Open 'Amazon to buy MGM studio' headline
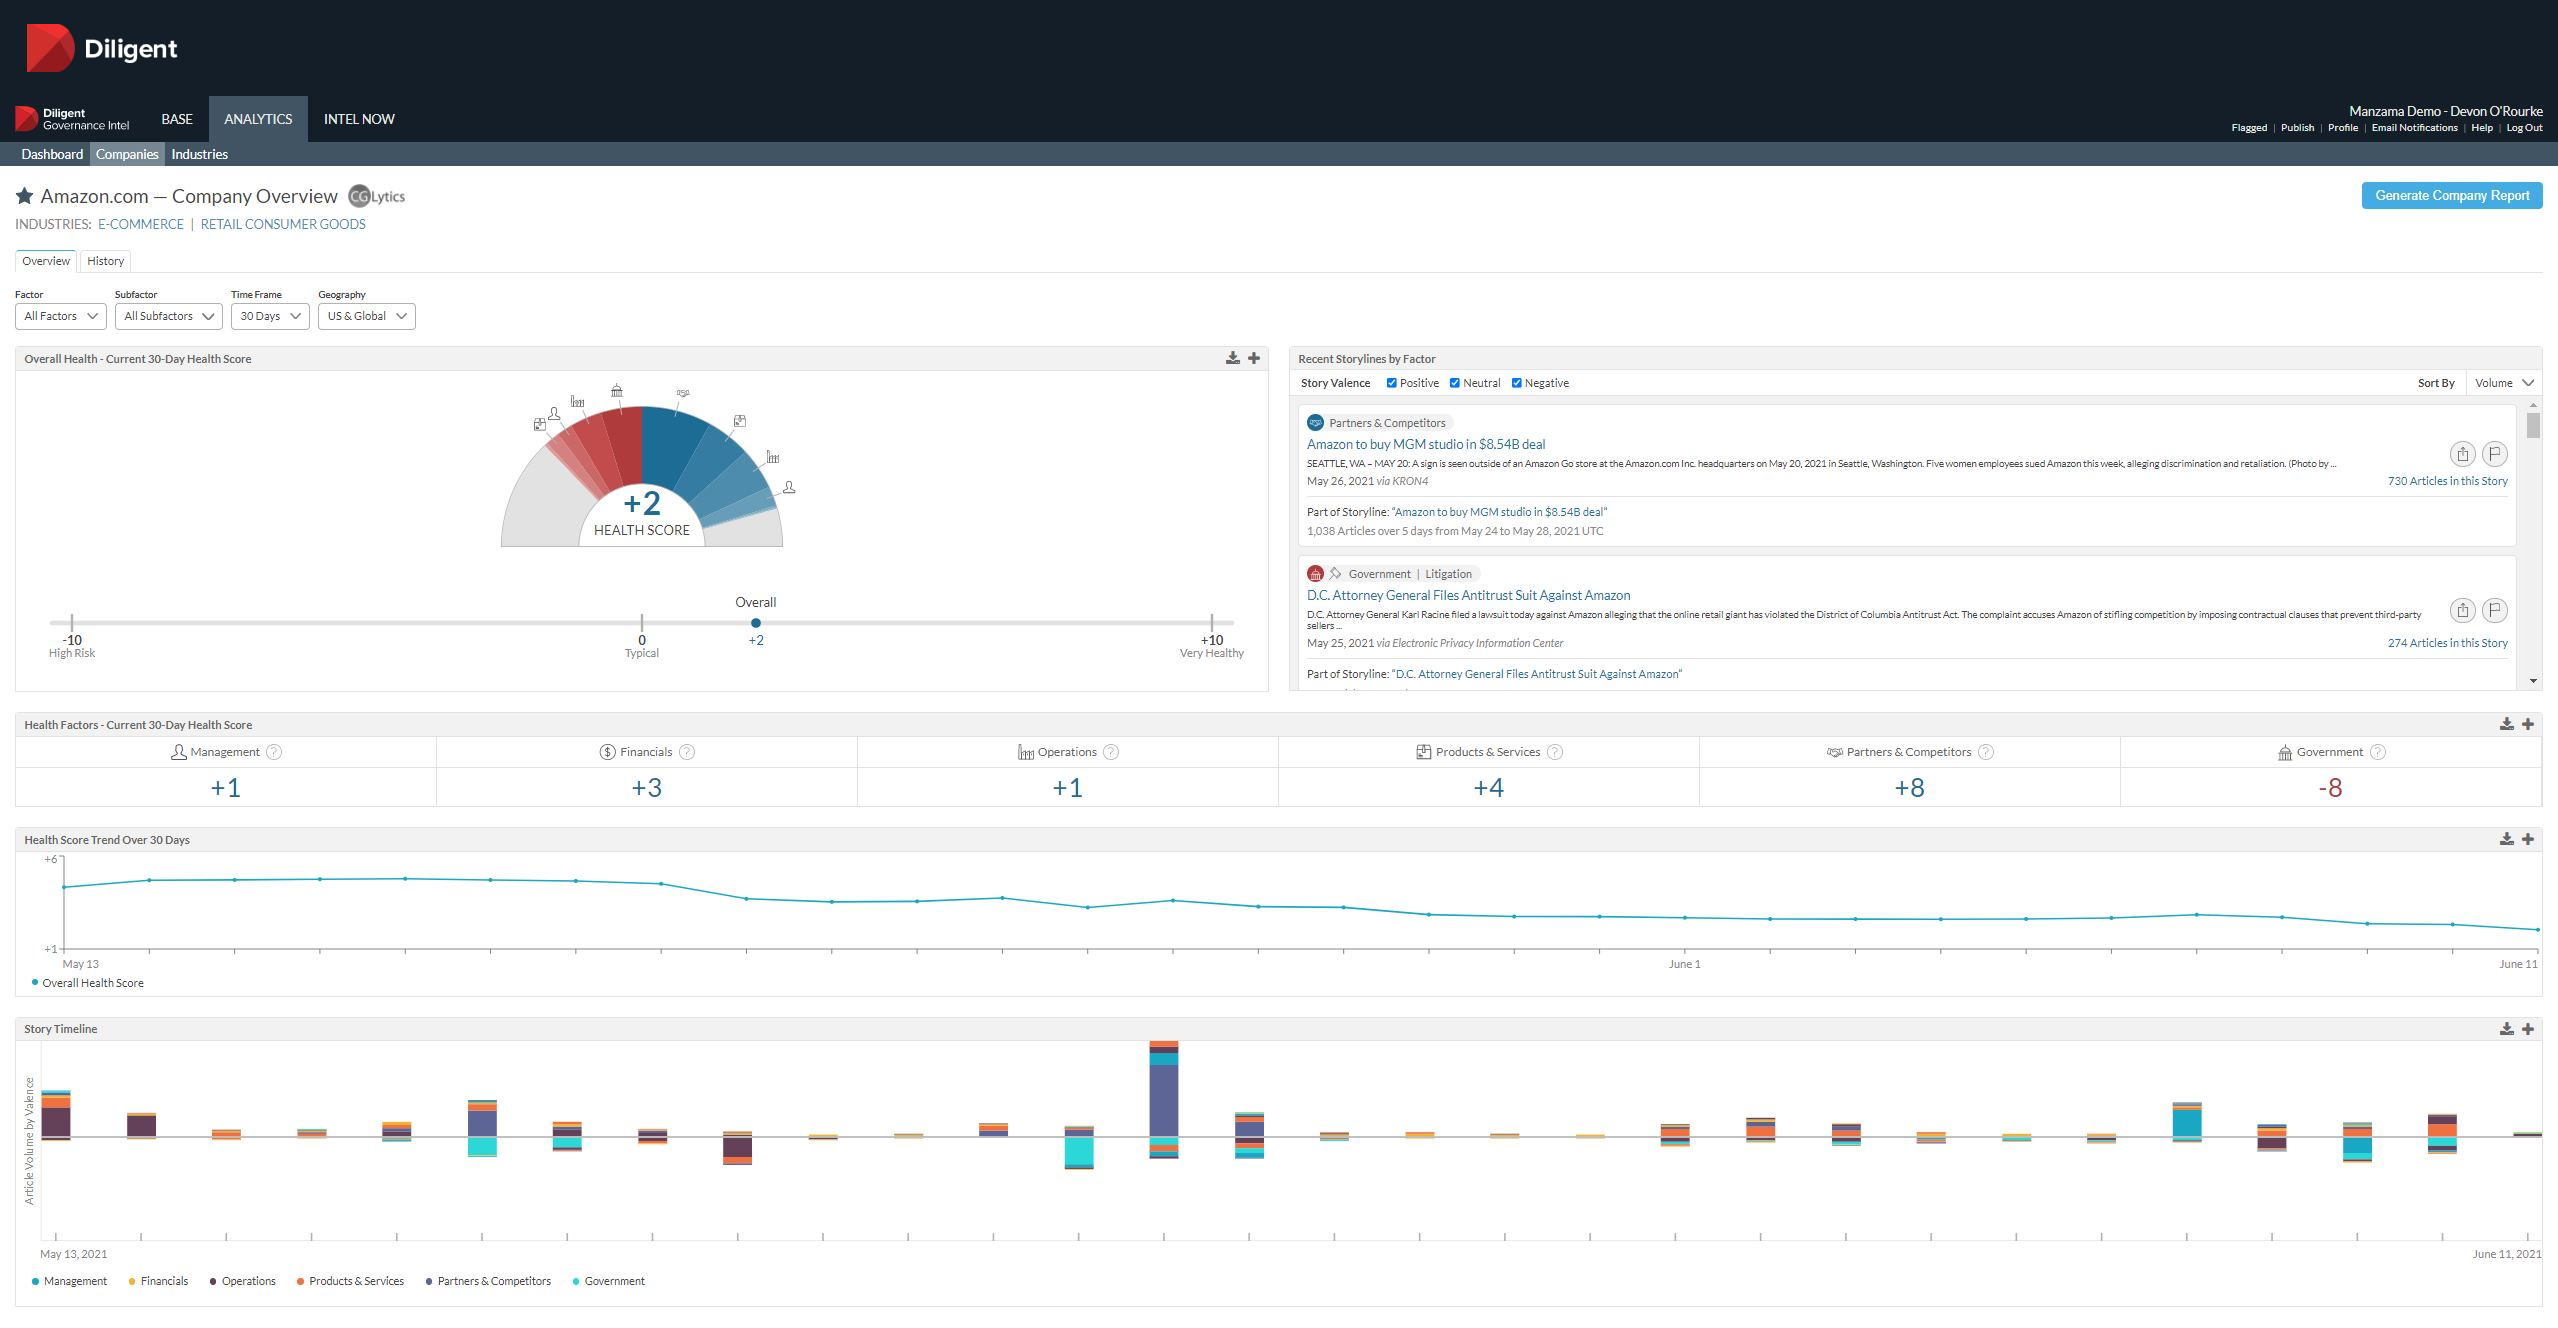This screenshot has height=1328, width=2558. (x=1425, y=444)
